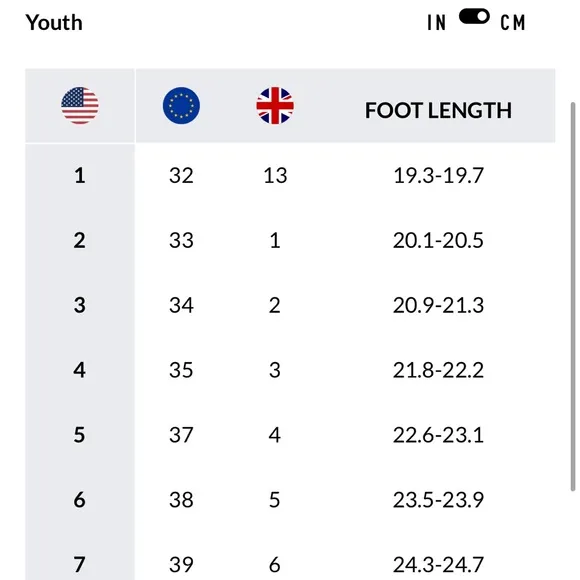Select US size 2 row

tap(290, 240)
